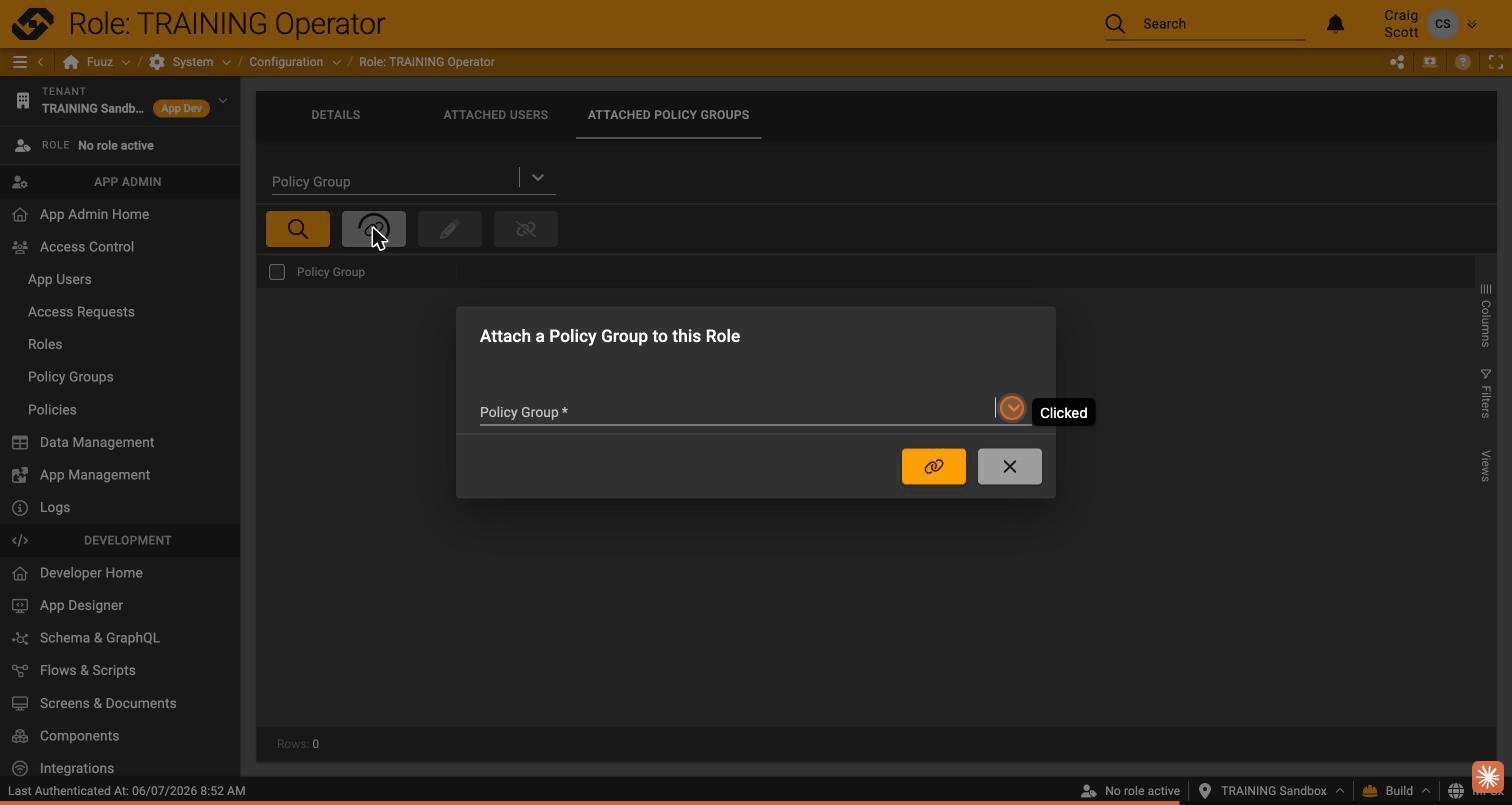Screen dimensions: 1512x805
Task: Click the share nodes icon in breadcrumb bar
Action: tap(1397, 62)
